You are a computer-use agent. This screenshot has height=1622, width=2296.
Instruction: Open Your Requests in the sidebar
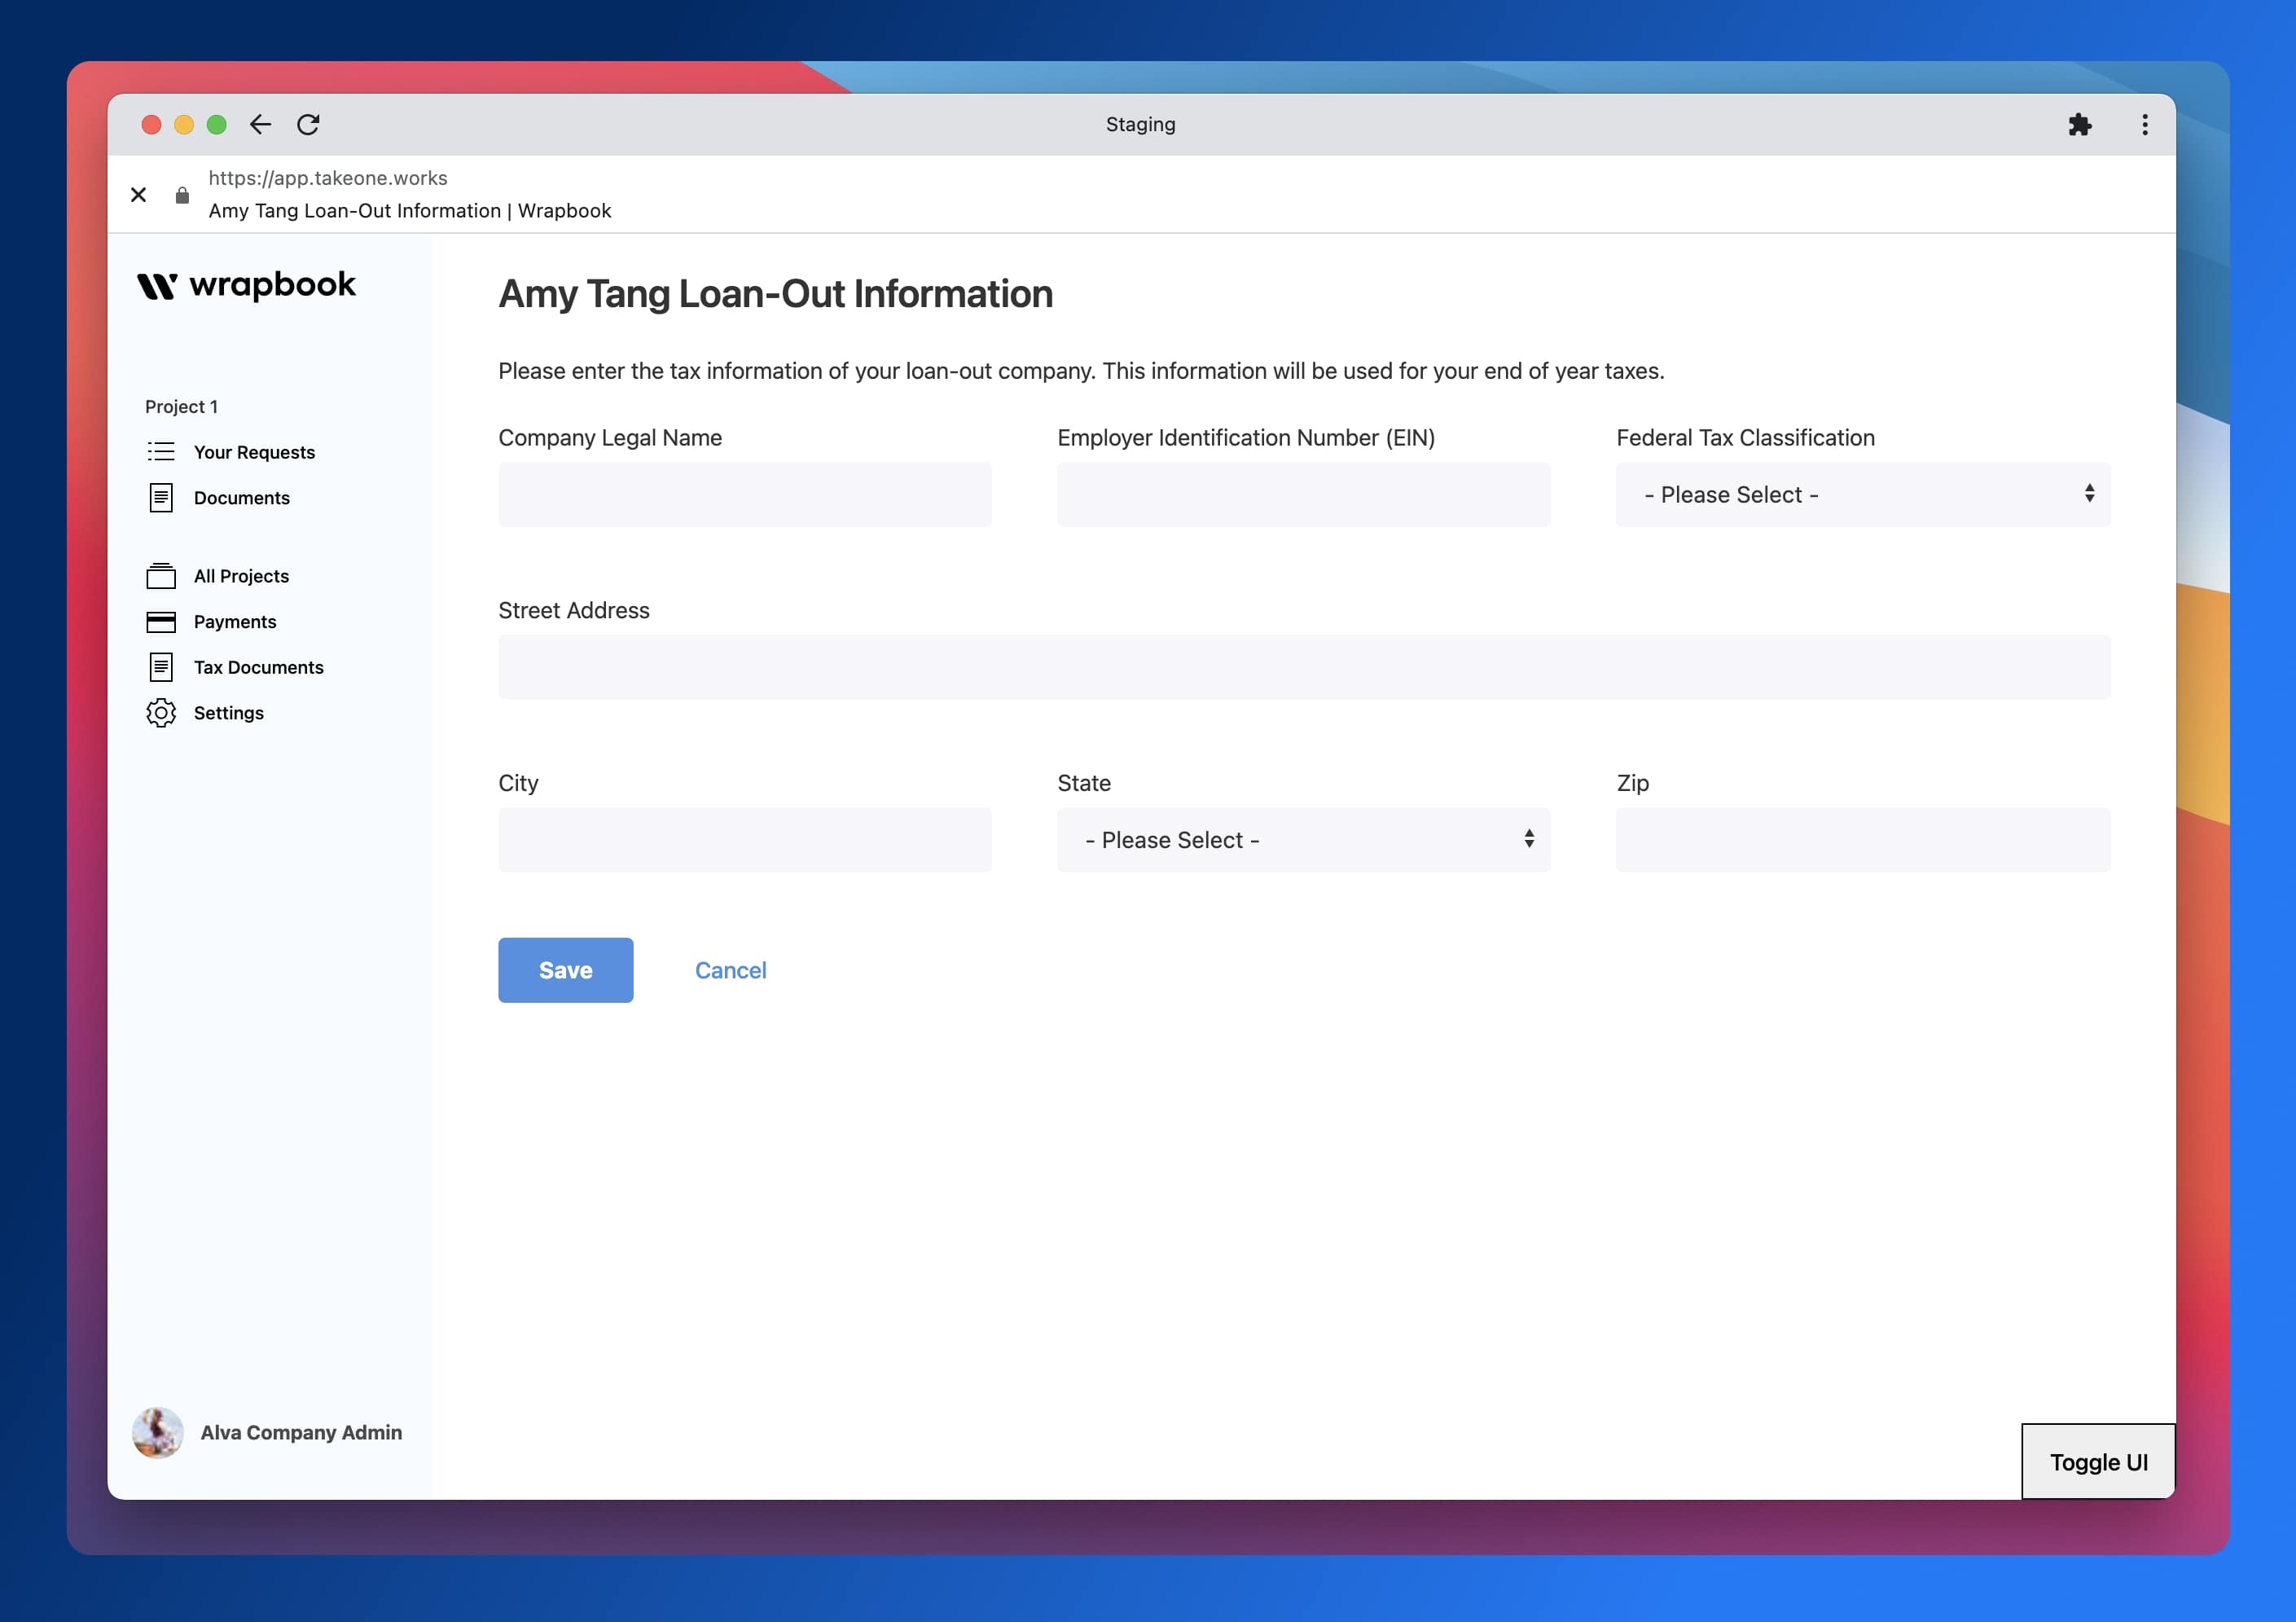(x=254, y=451)
